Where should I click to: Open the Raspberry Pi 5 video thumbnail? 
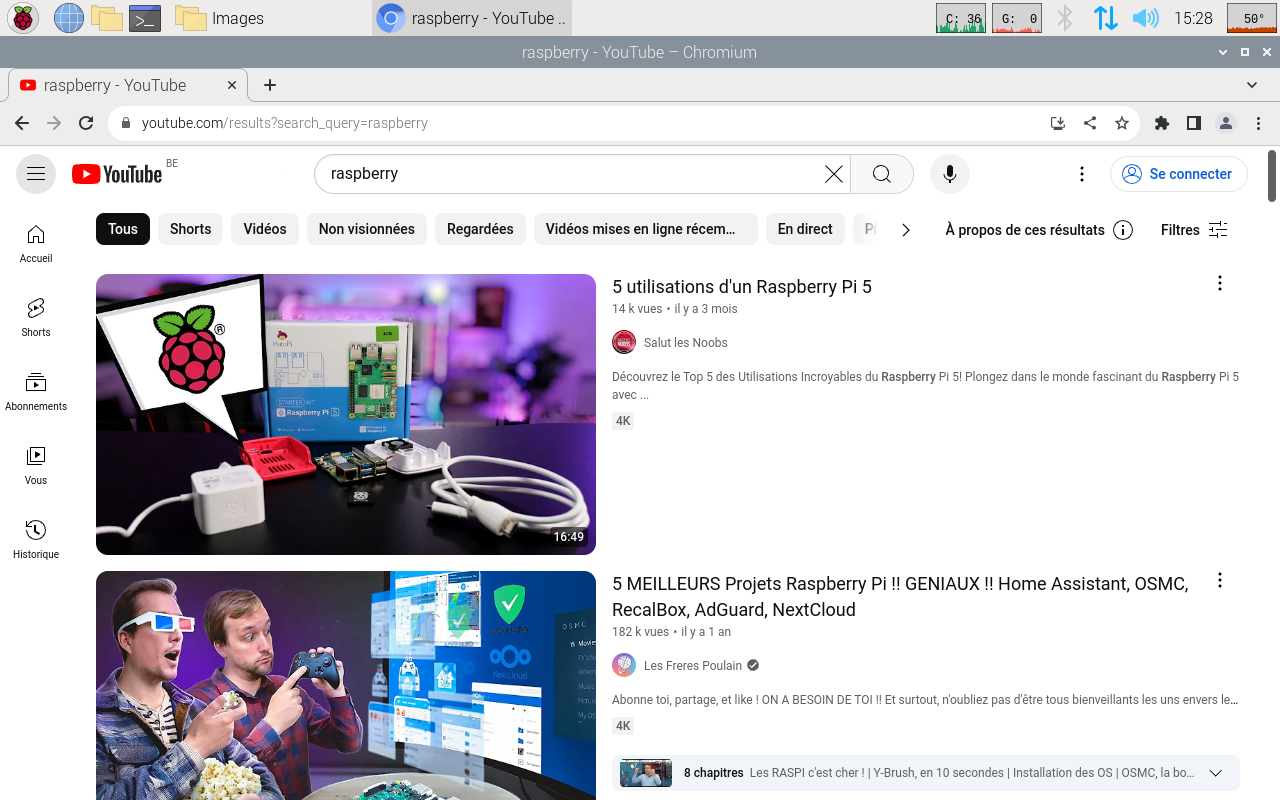tap(346, 414)
